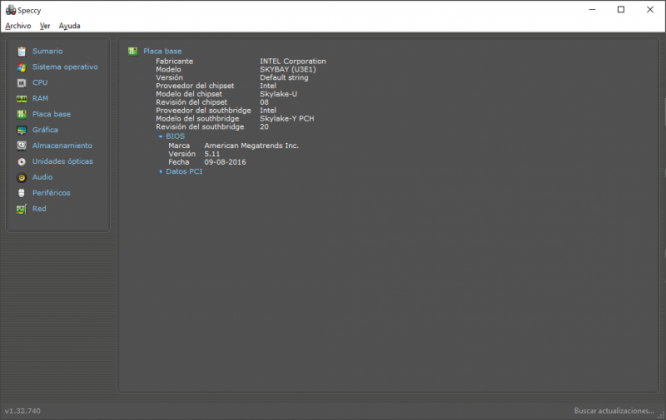
Task: Click the Modelo del southbridge label
Action: [197, 118]
